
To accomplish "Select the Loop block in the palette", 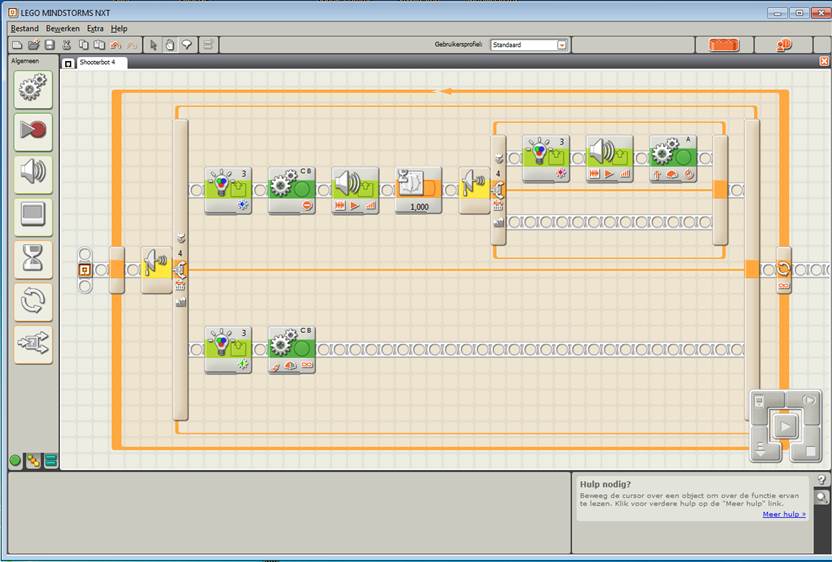I will (33, 301).
